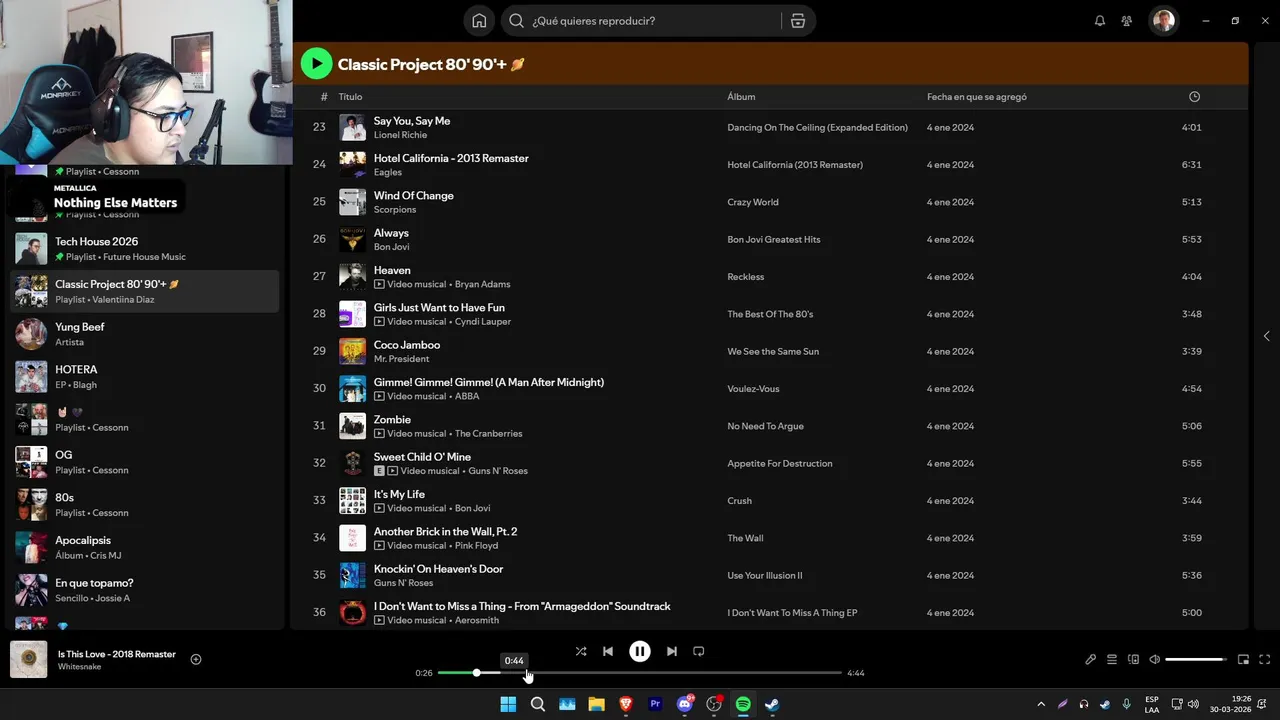Select Tech House 2026 playlist in library

tap(145, 248)
